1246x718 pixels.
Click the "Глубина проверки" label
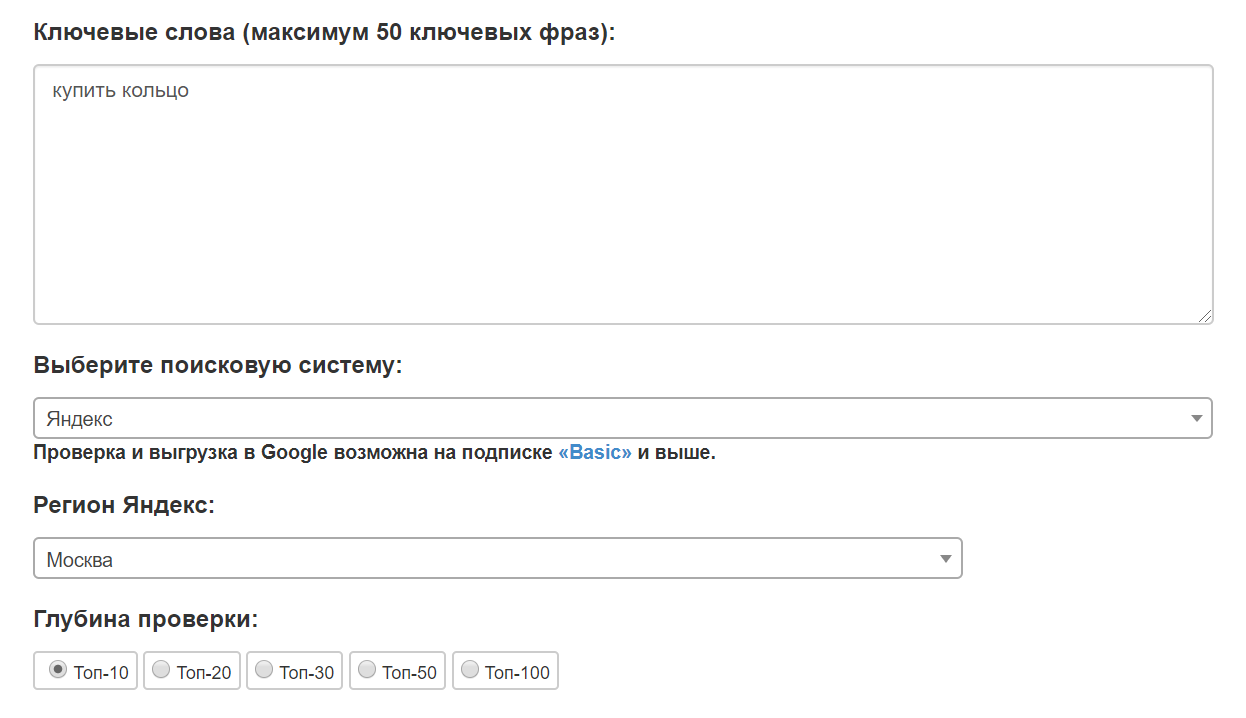(146, 619)
